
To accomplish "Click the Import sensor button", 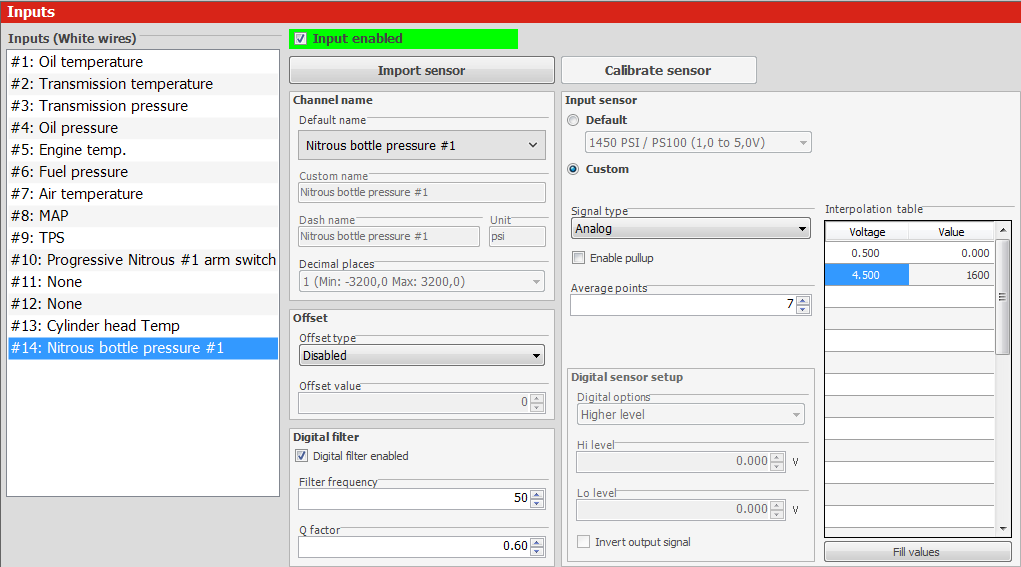I will click(x=421, y=70).
